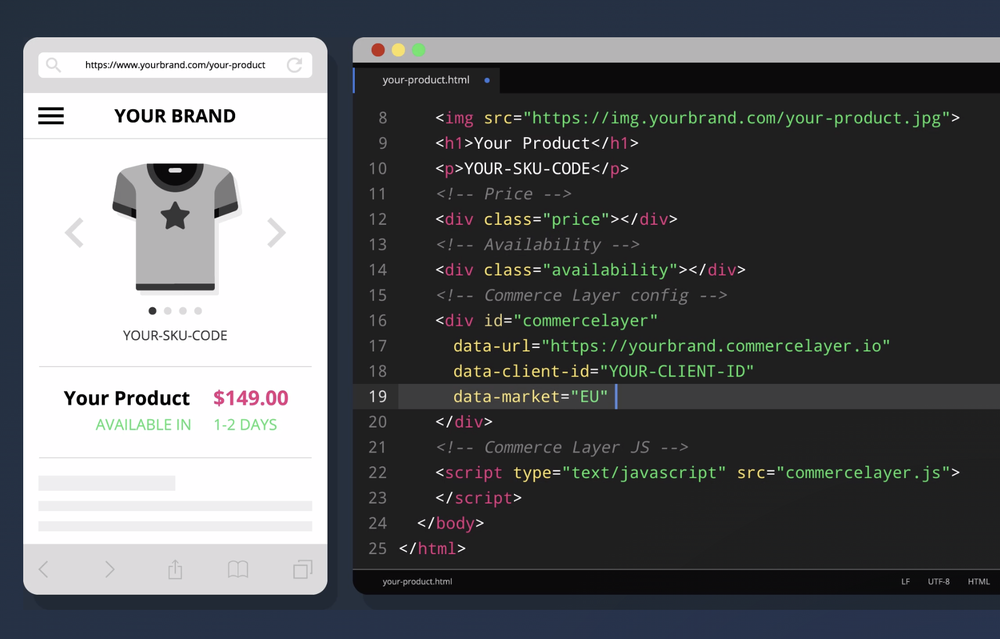Show previous product image with left chevron

73,232
